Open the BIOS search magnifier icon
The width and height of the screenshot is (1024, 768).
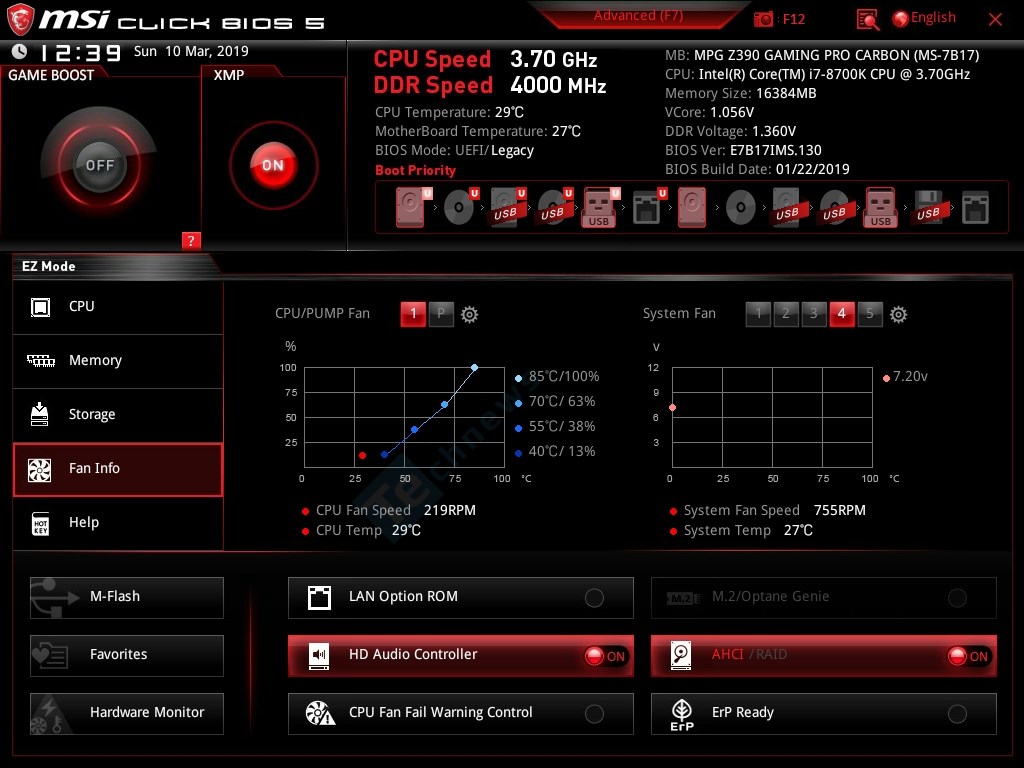[868, 19]
